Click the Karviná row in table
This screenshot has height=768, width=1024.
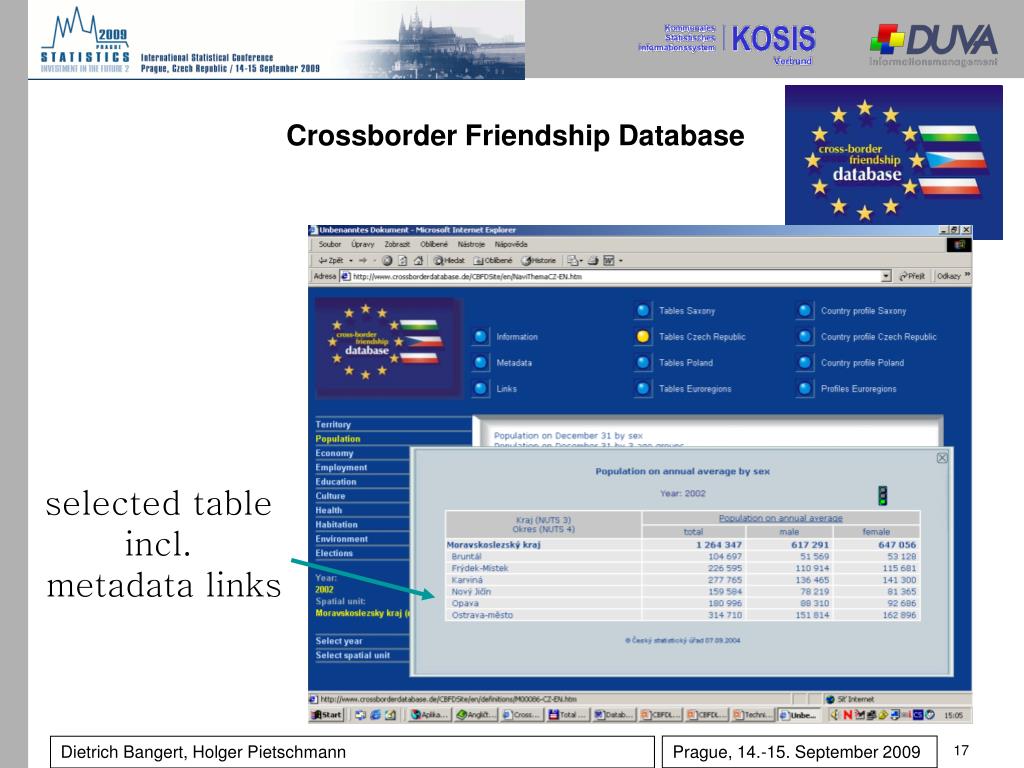pos(682,580)
